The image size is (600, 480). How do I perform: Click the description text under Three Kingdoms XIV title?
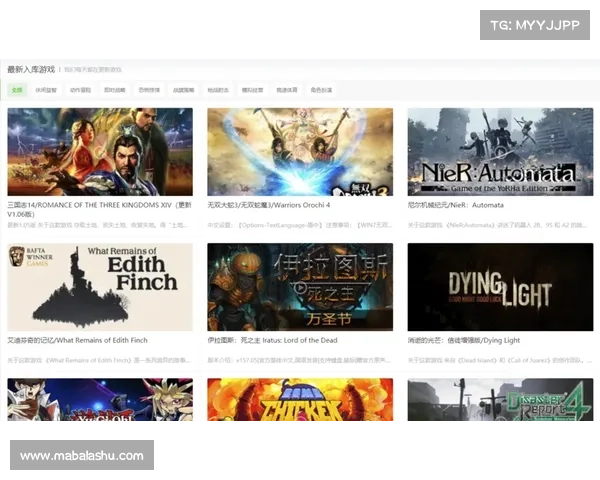point(98,225)
